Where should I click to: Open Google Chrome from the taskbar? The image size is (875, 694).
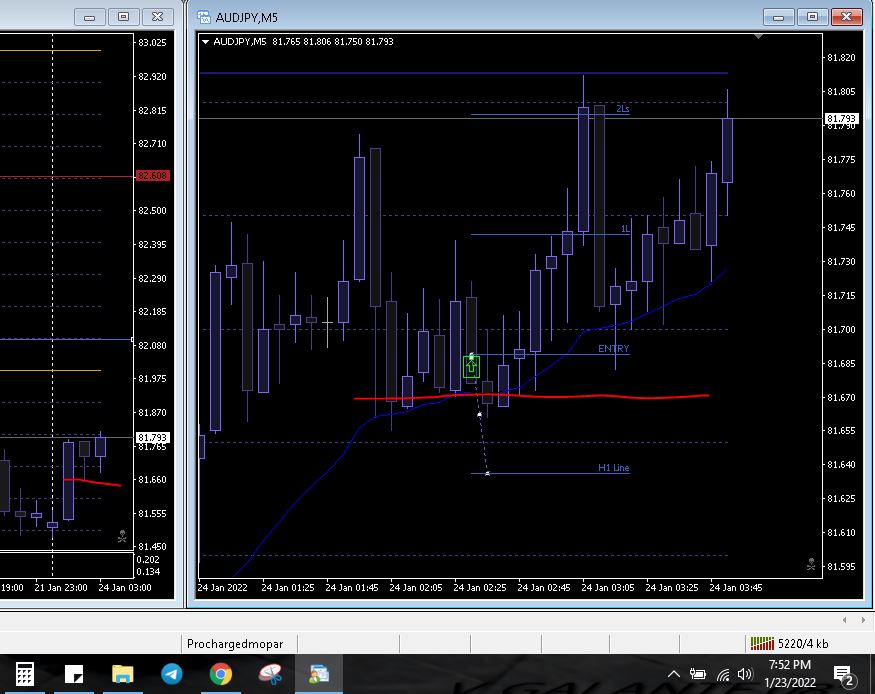point(221,674)
